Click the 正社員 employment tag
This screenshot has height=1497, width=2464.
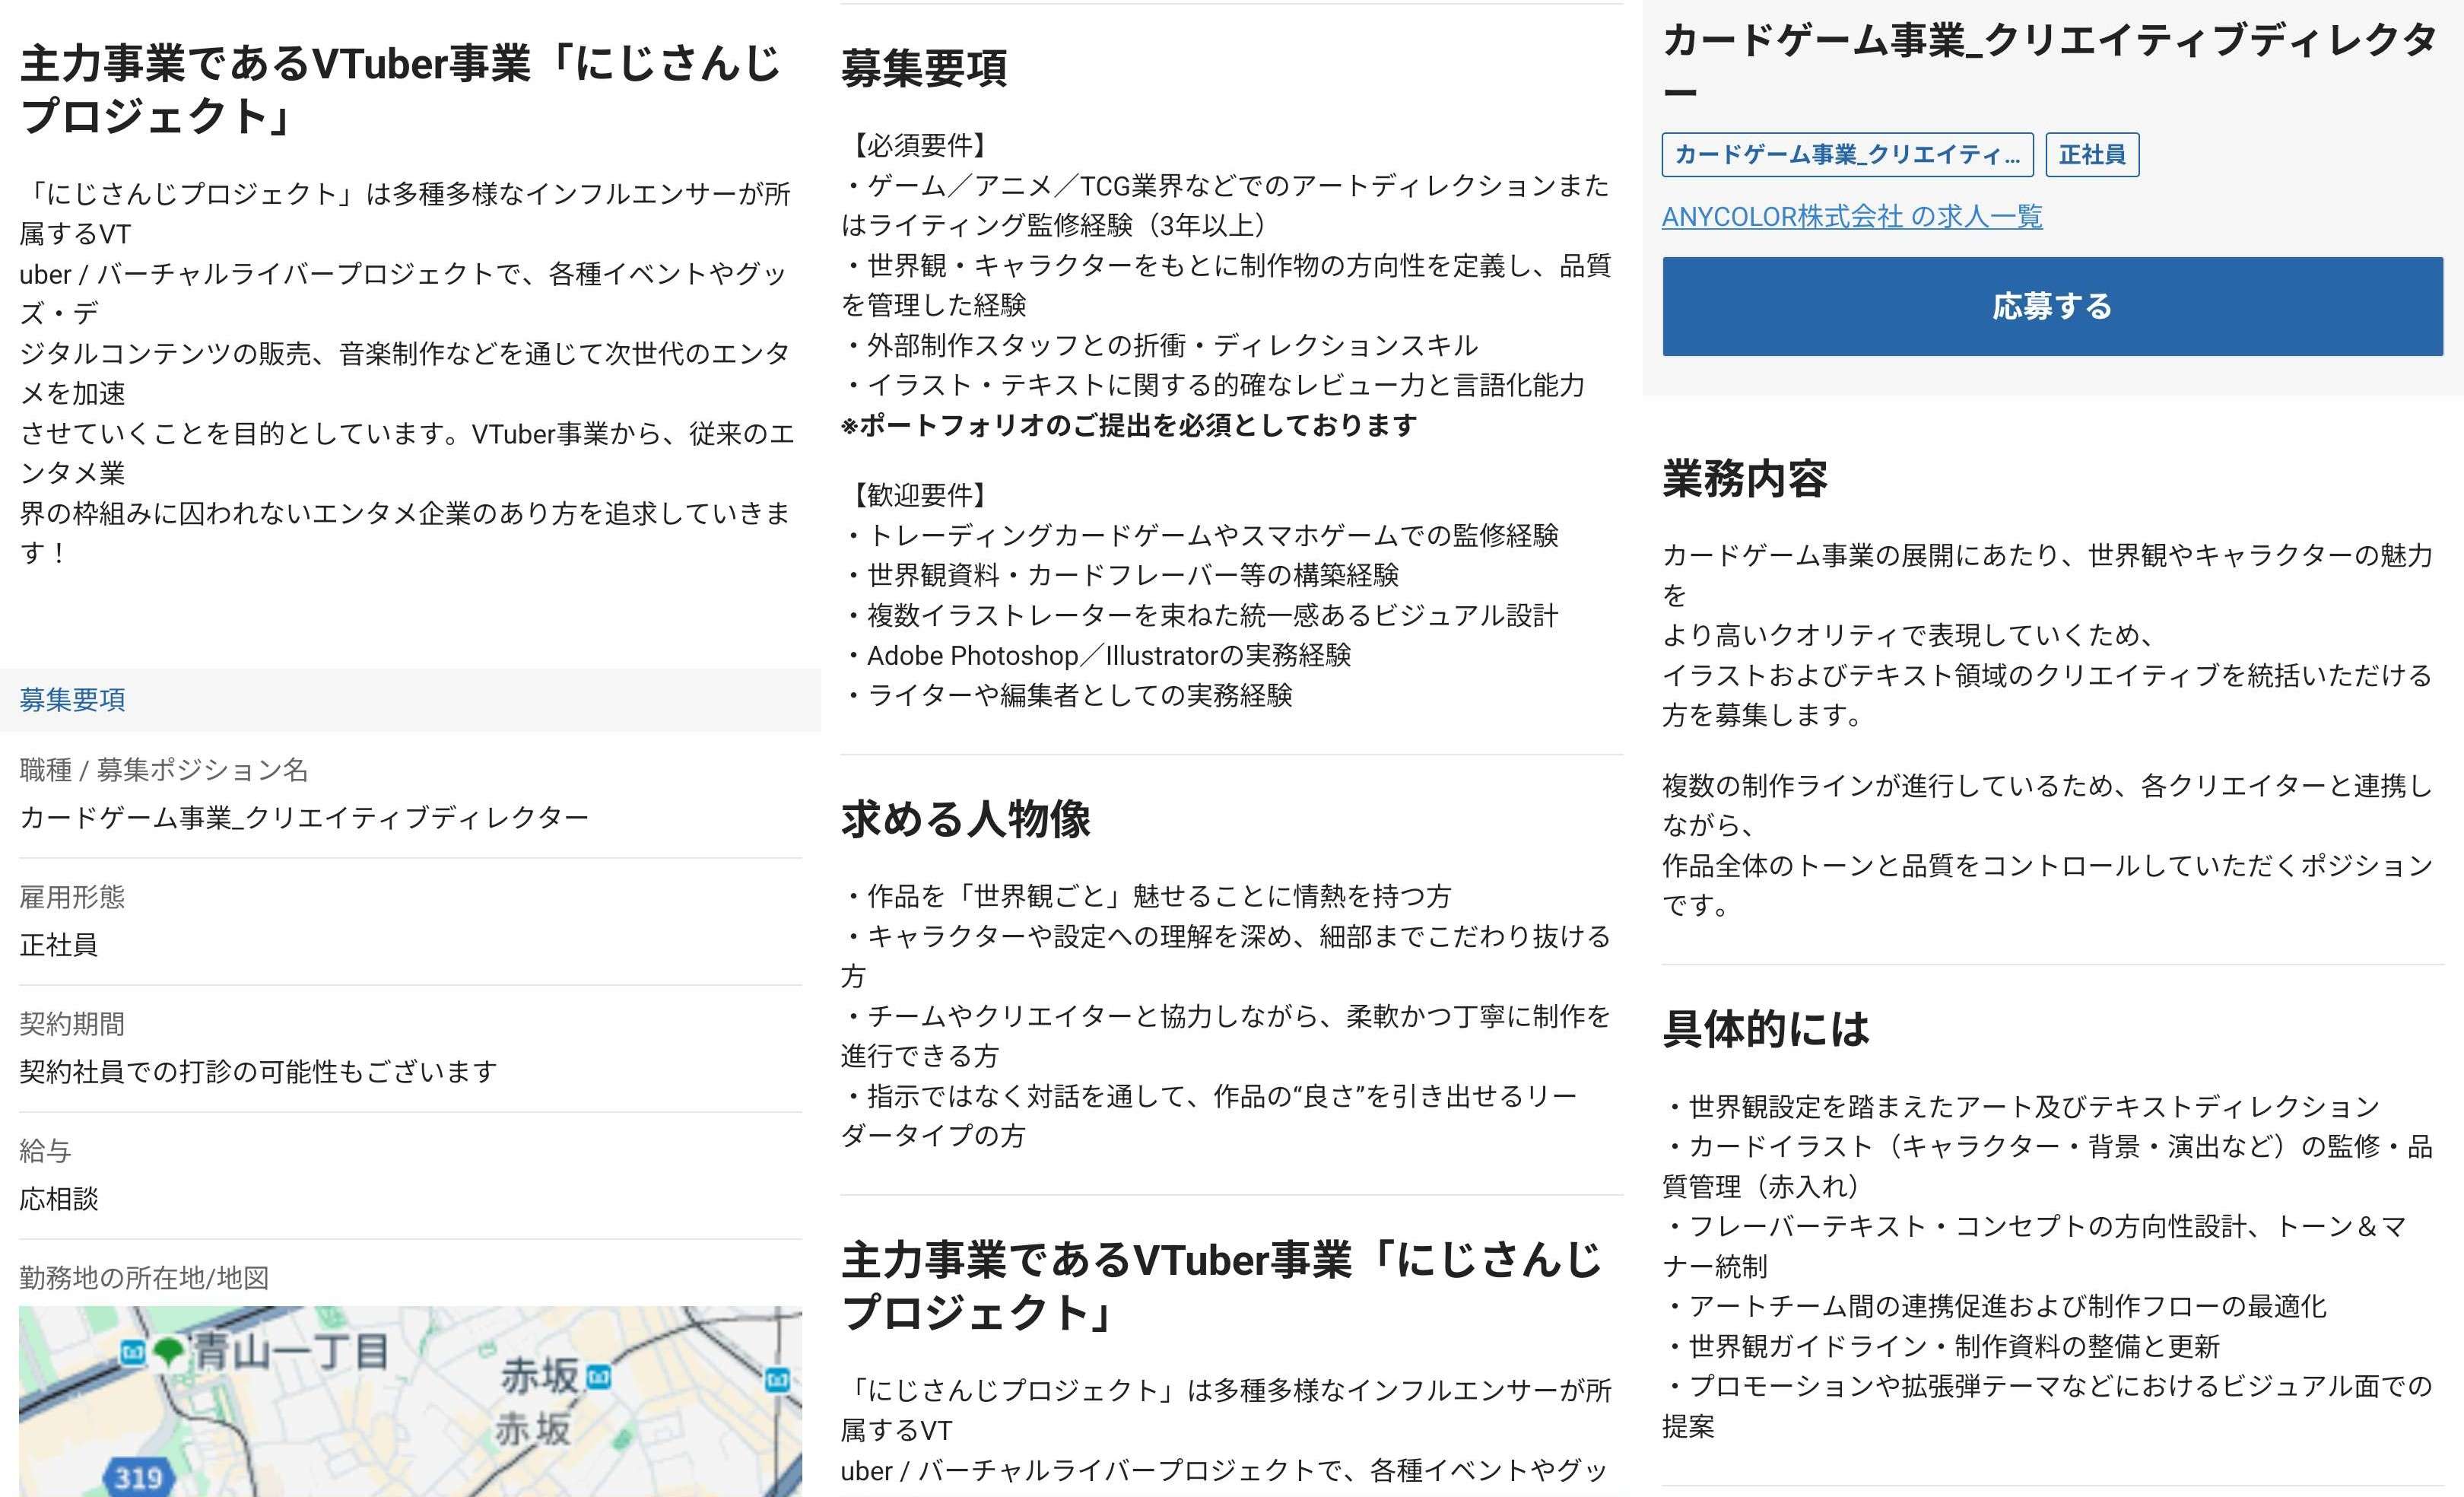pyautogui.click(x=2091, y=155)
